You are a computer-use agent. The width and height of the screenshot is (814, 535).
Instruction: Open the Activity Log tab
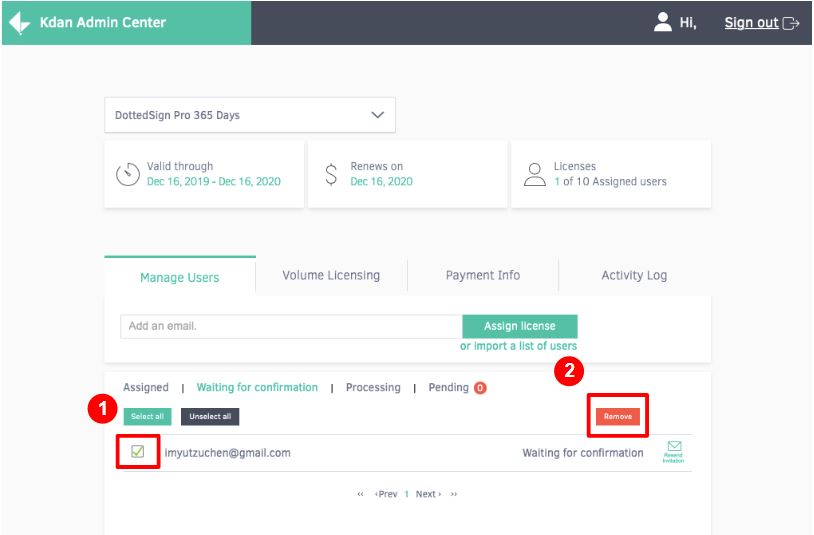pos(634,275)
